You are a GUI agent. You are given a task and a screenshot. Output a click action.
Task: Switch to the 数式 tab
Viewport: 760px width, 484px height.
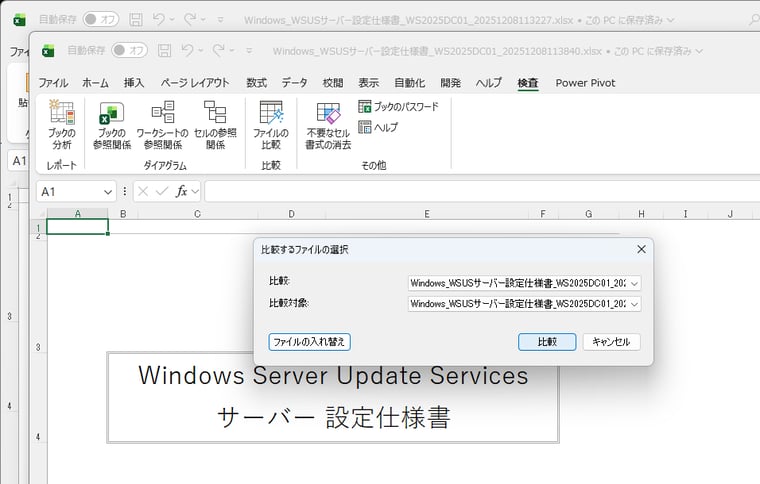coord(256,83)
